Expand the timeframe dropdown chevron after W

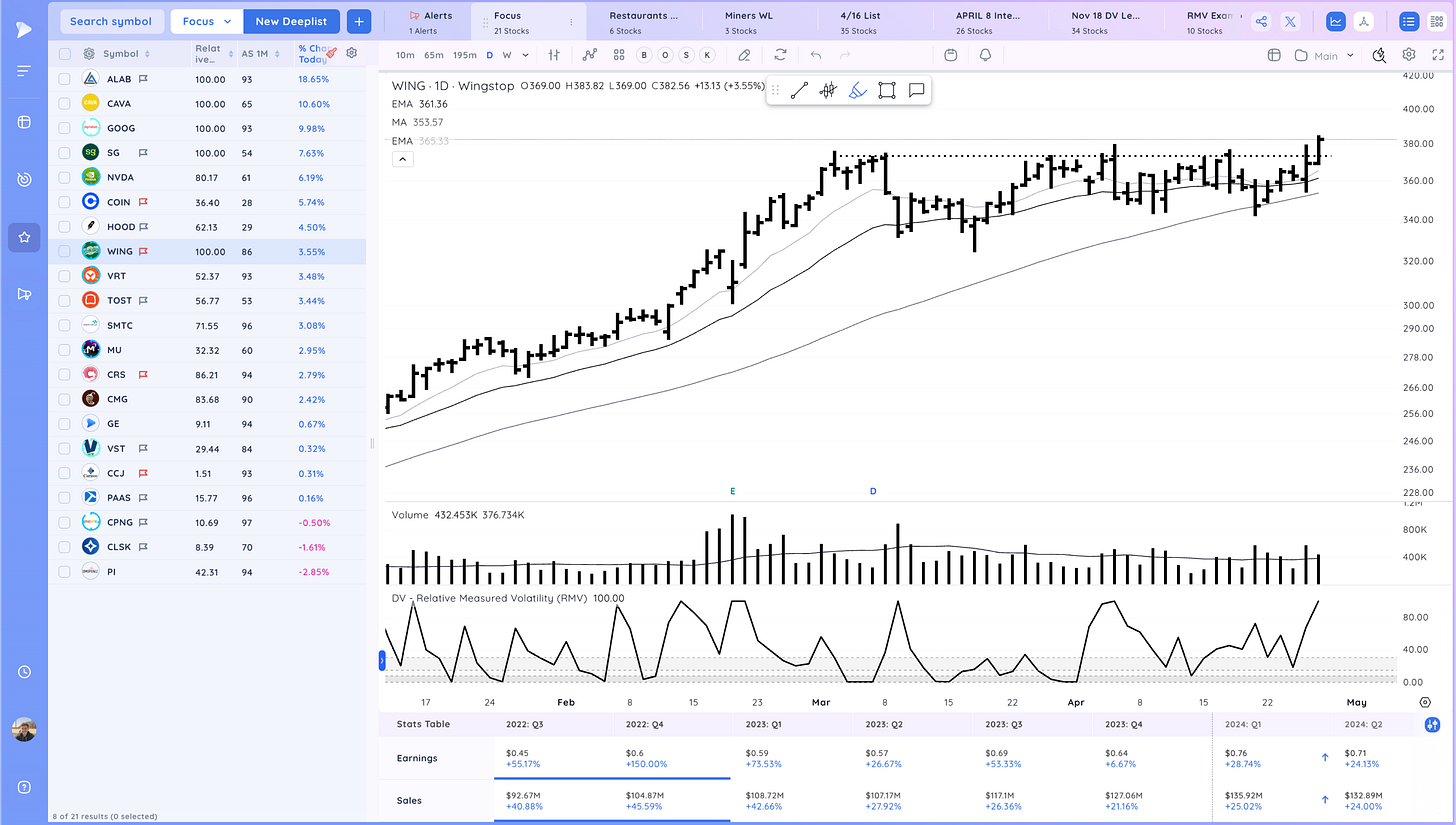pyautogui.click(x=524, y=55)
